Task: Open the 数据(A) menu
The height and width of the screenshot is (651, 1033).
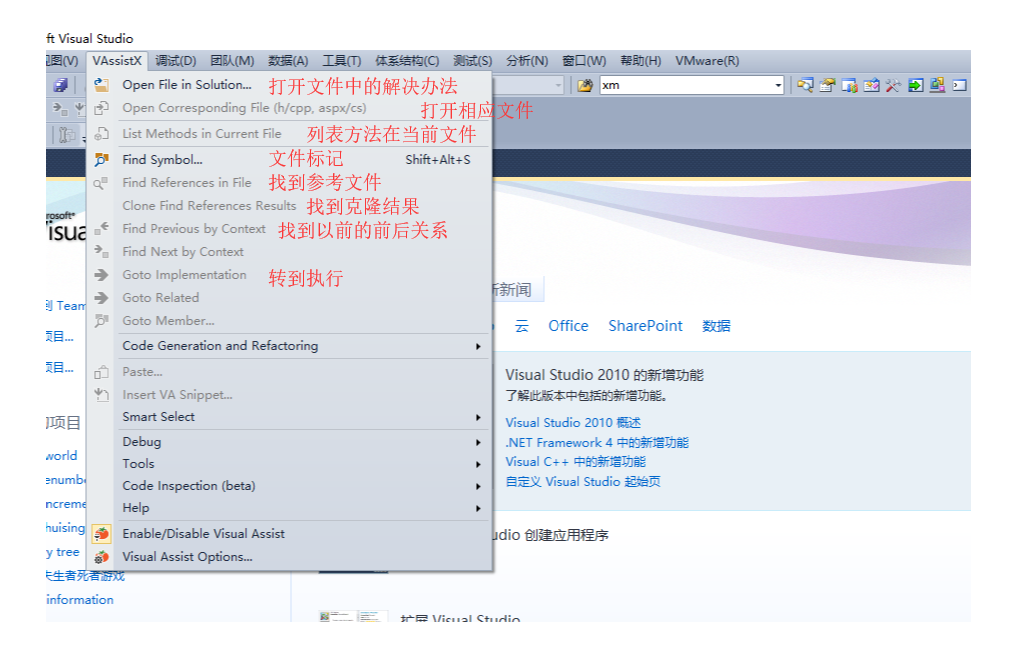Action: click(288, 61)
